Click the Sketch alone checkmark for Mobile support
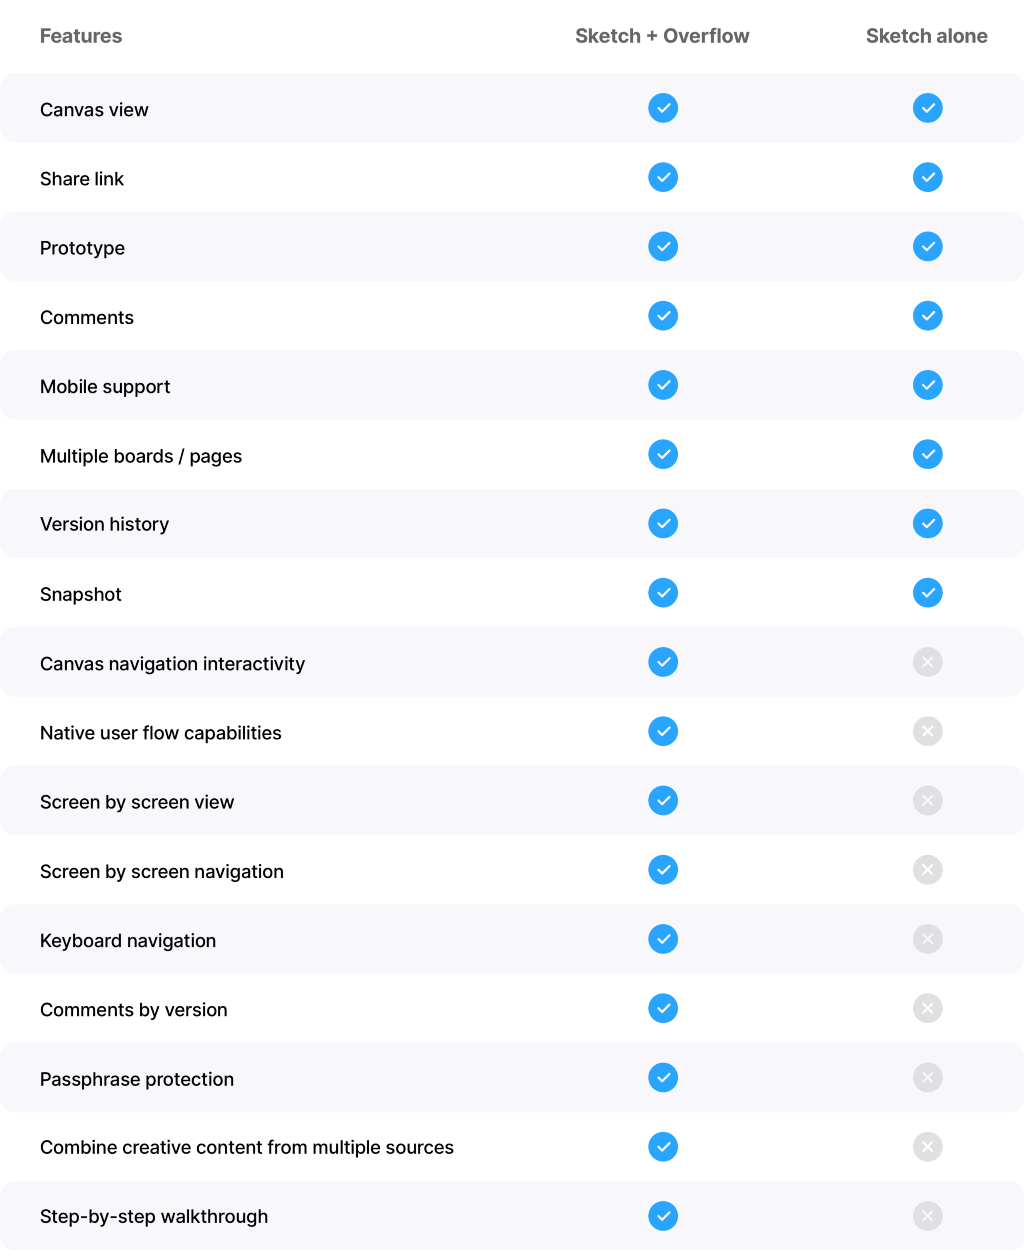1024x1250 pixels. point(928,385)
